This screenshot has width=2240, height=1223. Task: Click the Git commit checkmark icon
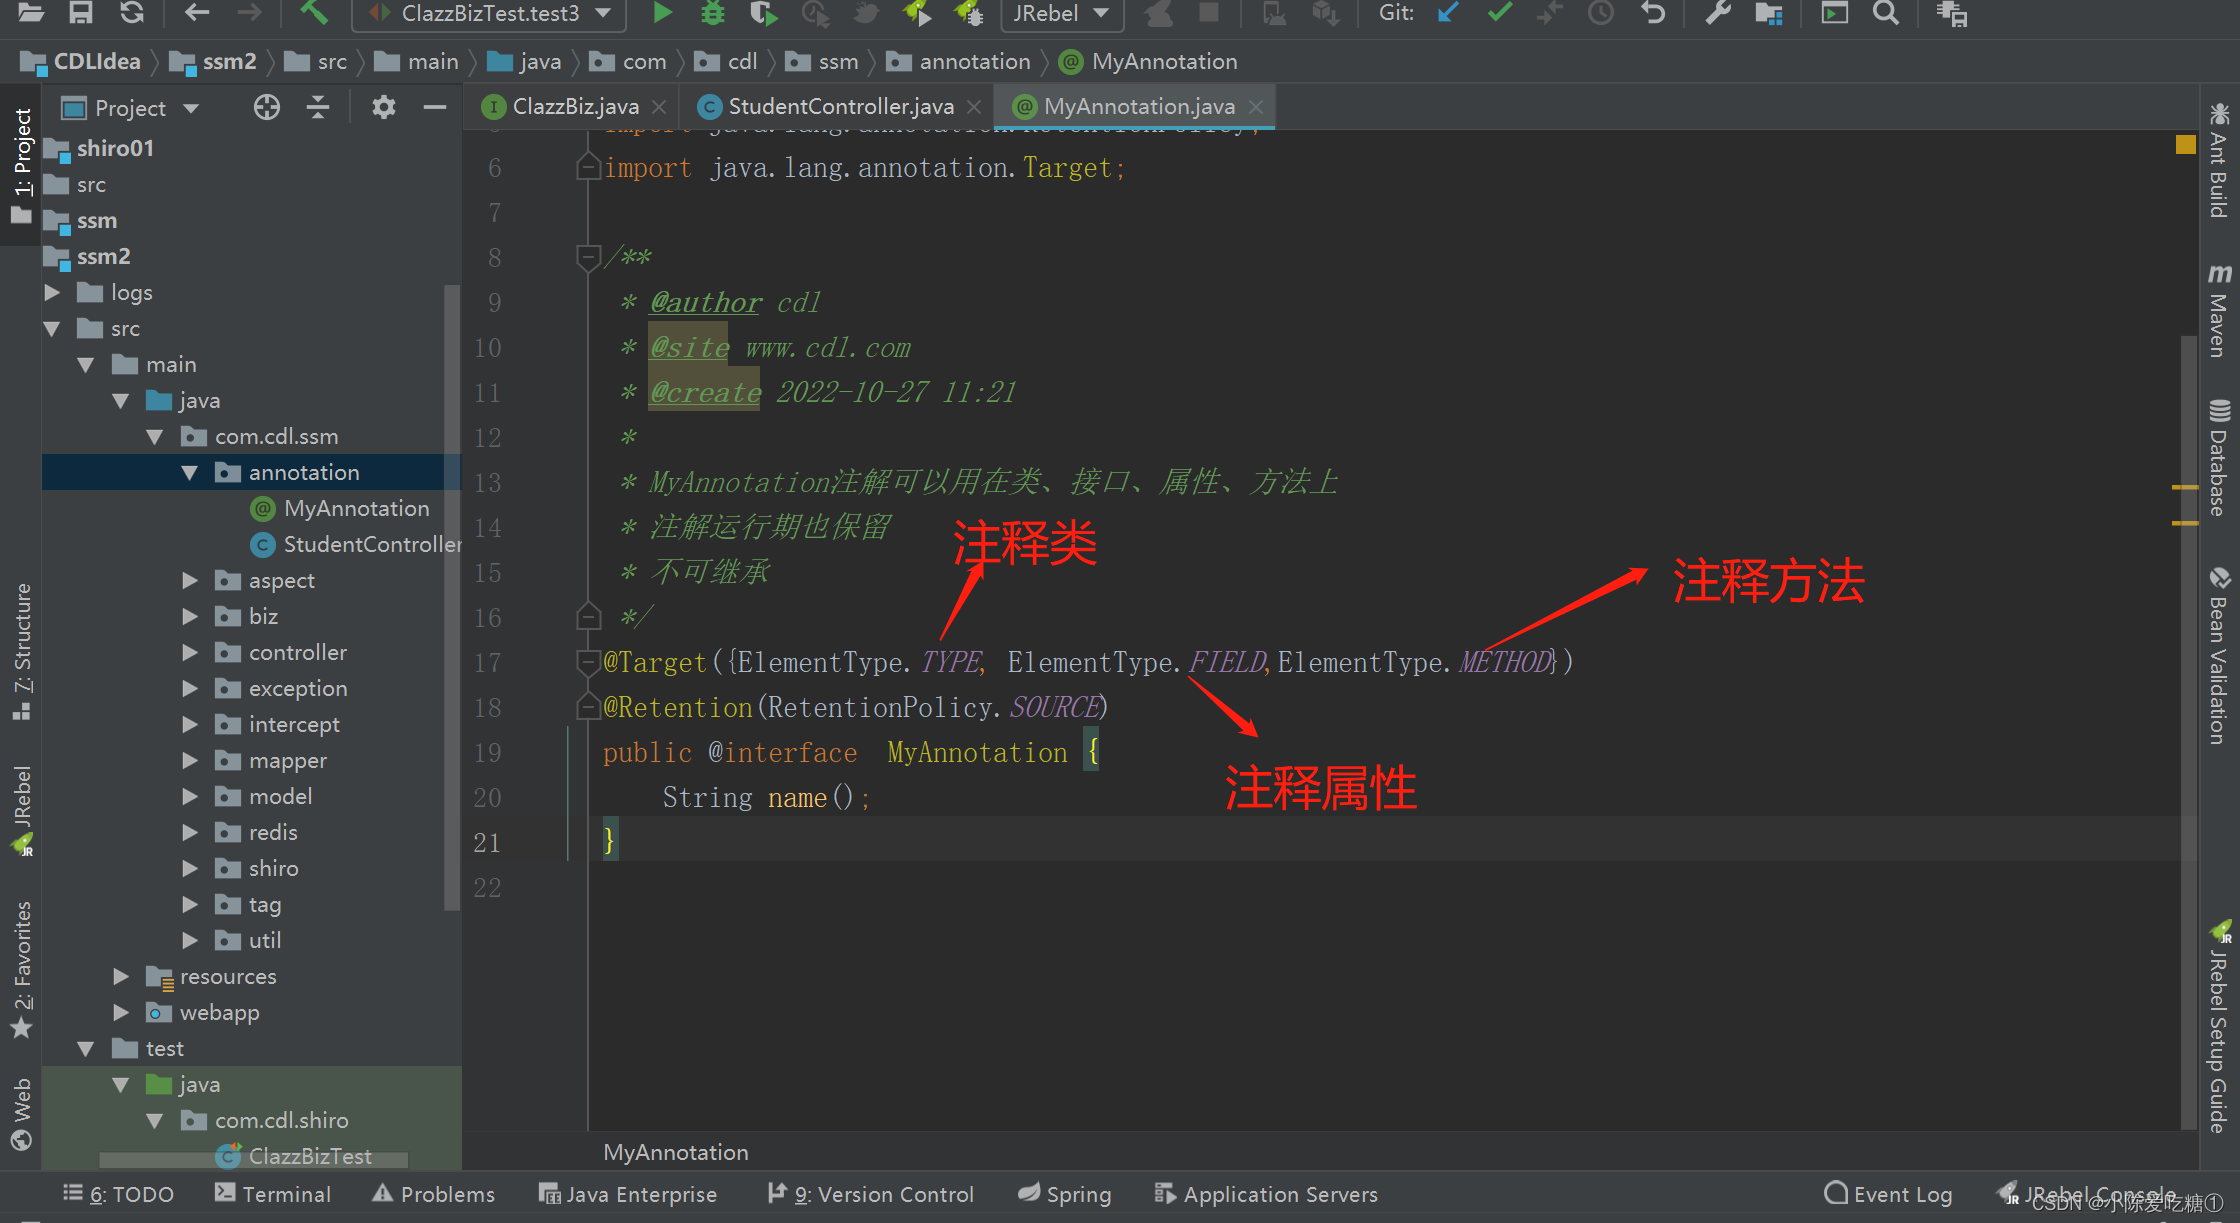click(1499, 13)
